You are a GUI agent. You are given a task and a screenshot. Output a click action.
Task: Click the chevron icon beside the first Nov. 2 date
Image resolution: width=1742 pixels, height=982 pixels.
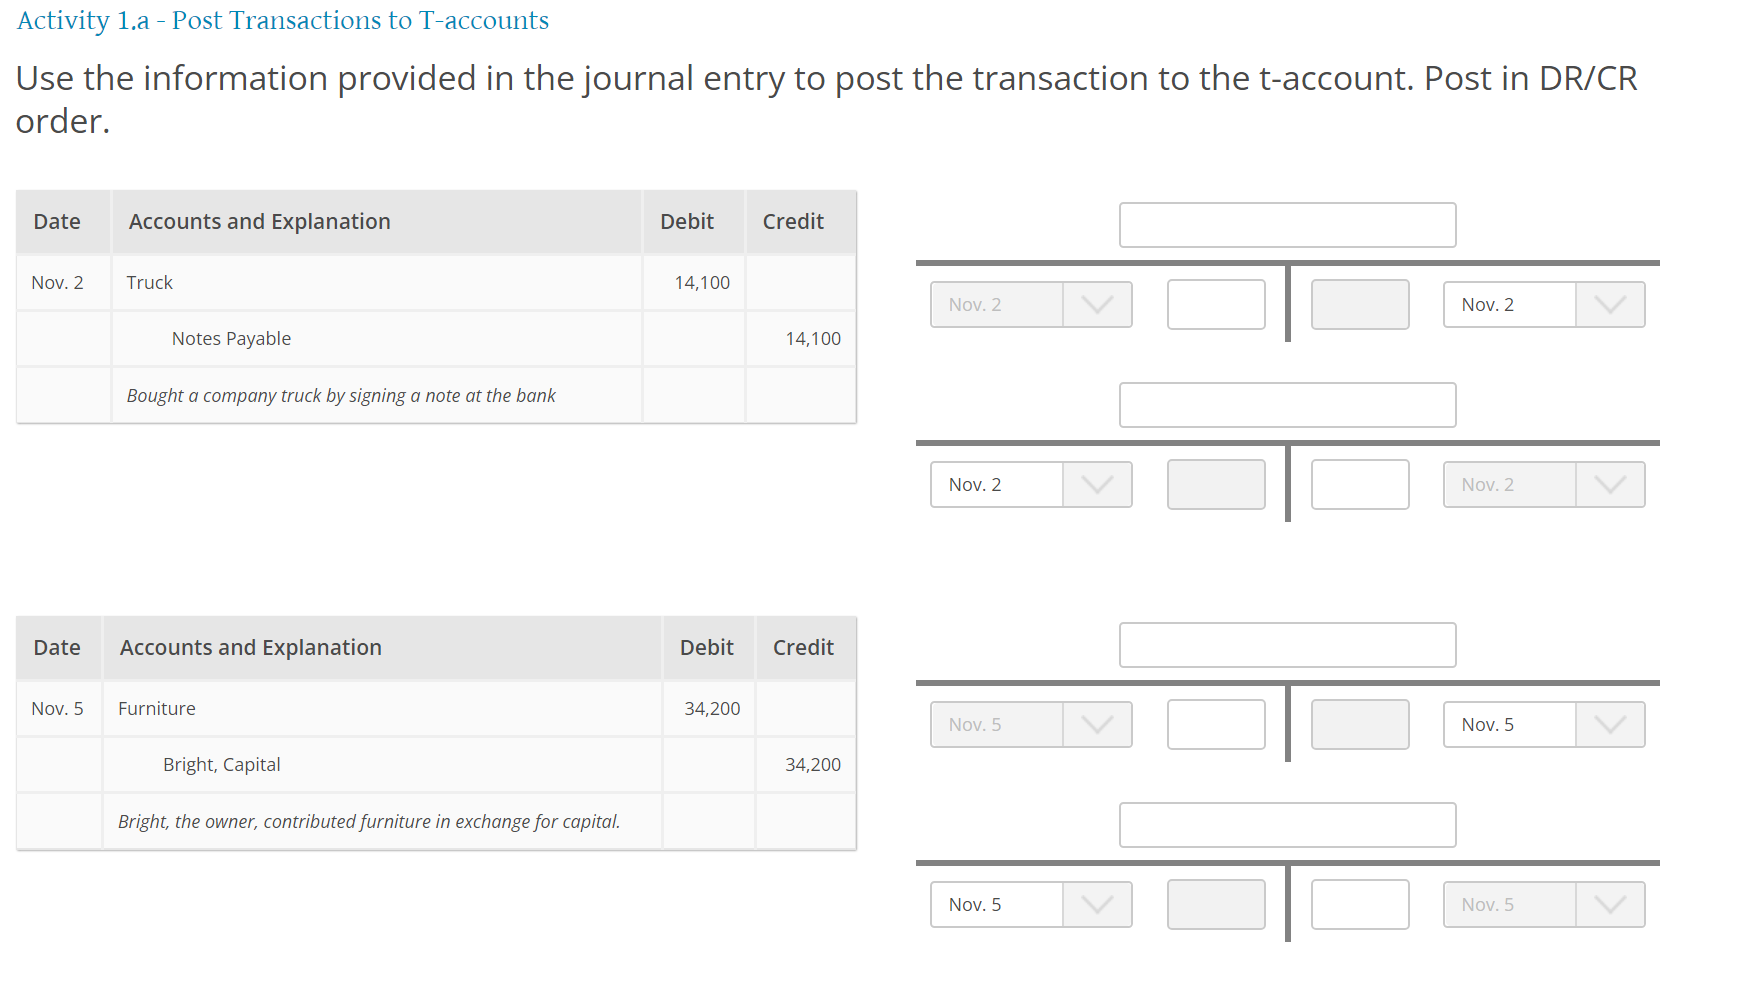coord(1097,304)
